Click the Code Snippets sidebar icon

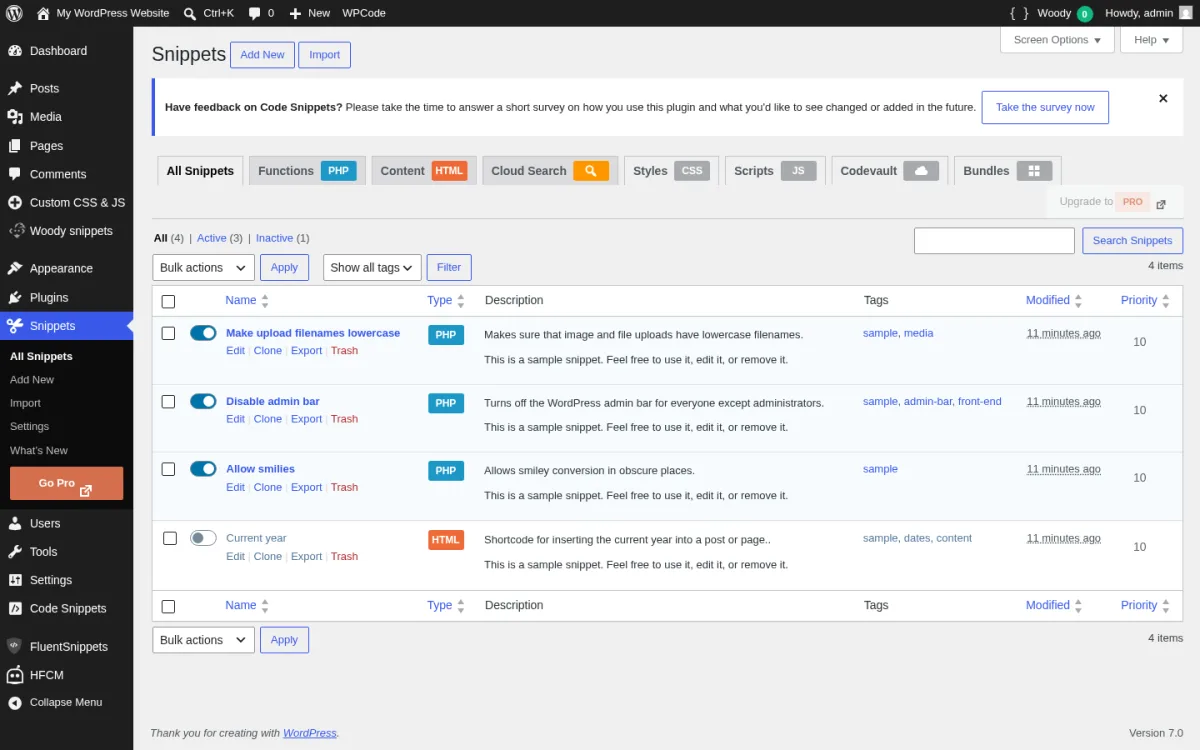click(15, 608)
